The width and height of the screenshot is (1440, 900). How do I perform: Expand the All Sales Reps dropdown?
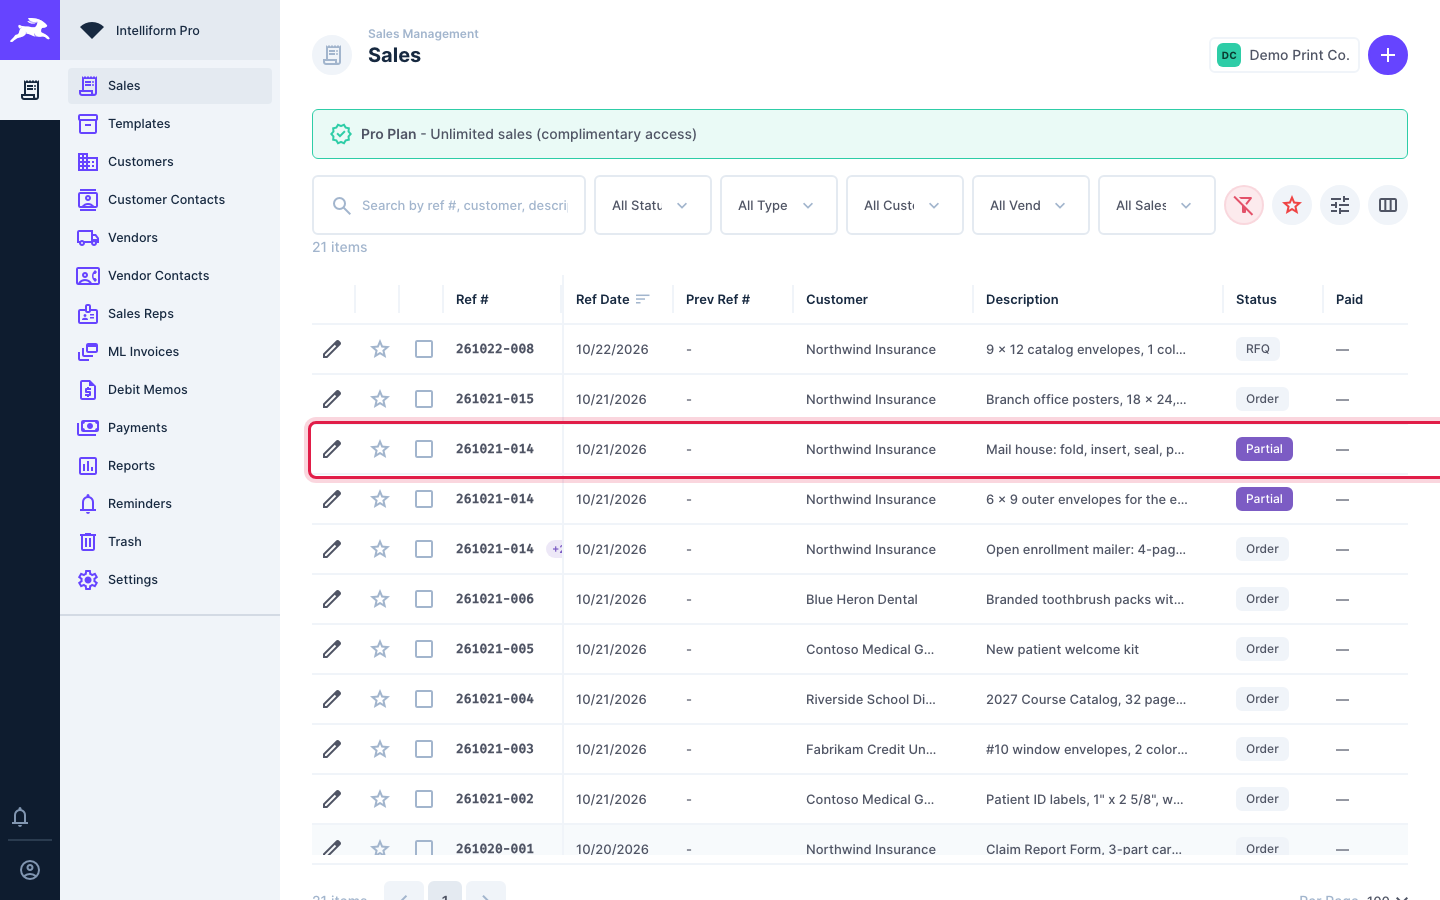tap(1157, 205)
